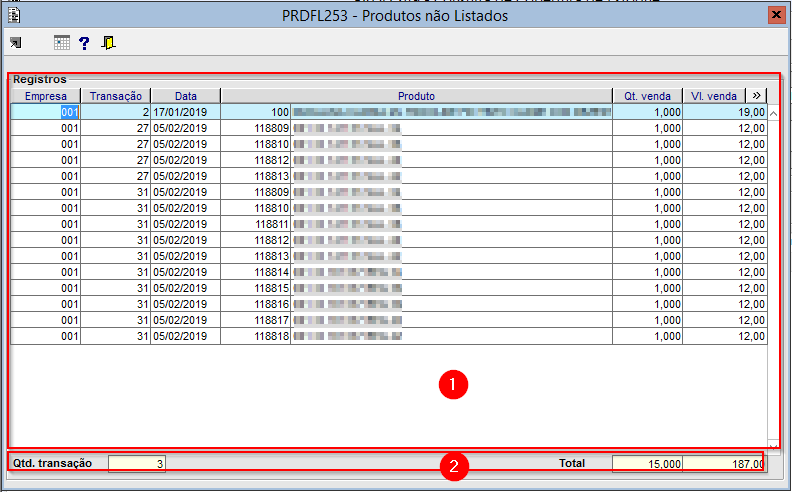This screenshot has width=792, height=492.
Task: Click the window document icon in title bar
Action: 14,15
